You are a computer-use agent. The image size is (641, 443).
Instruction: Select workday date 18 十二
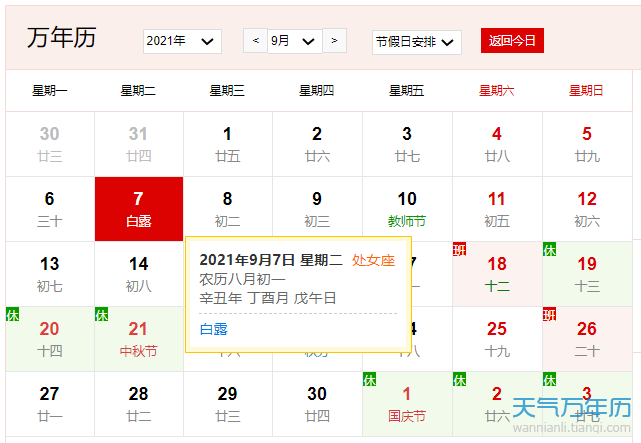tap(497, 274)
